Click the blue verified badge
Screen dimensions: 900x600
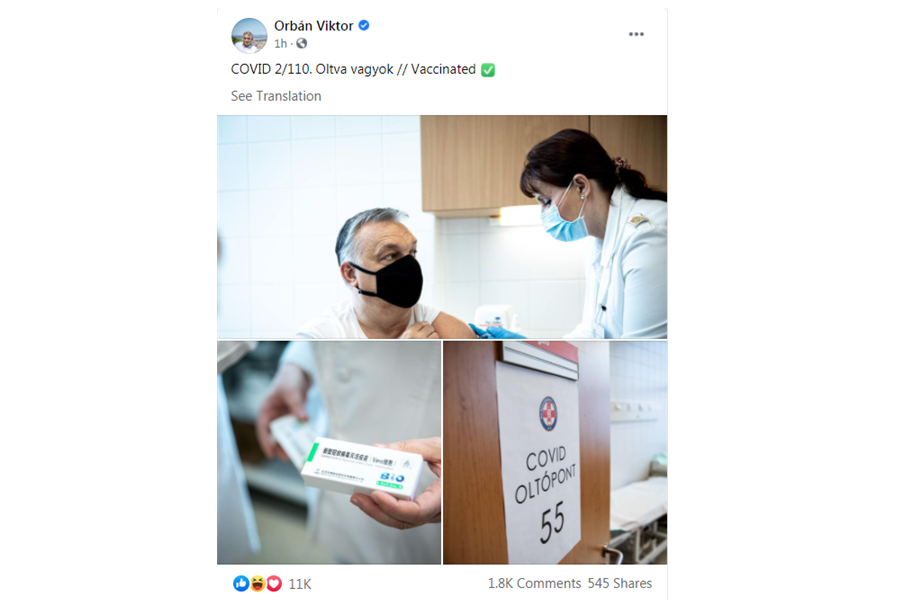point(364,25)
